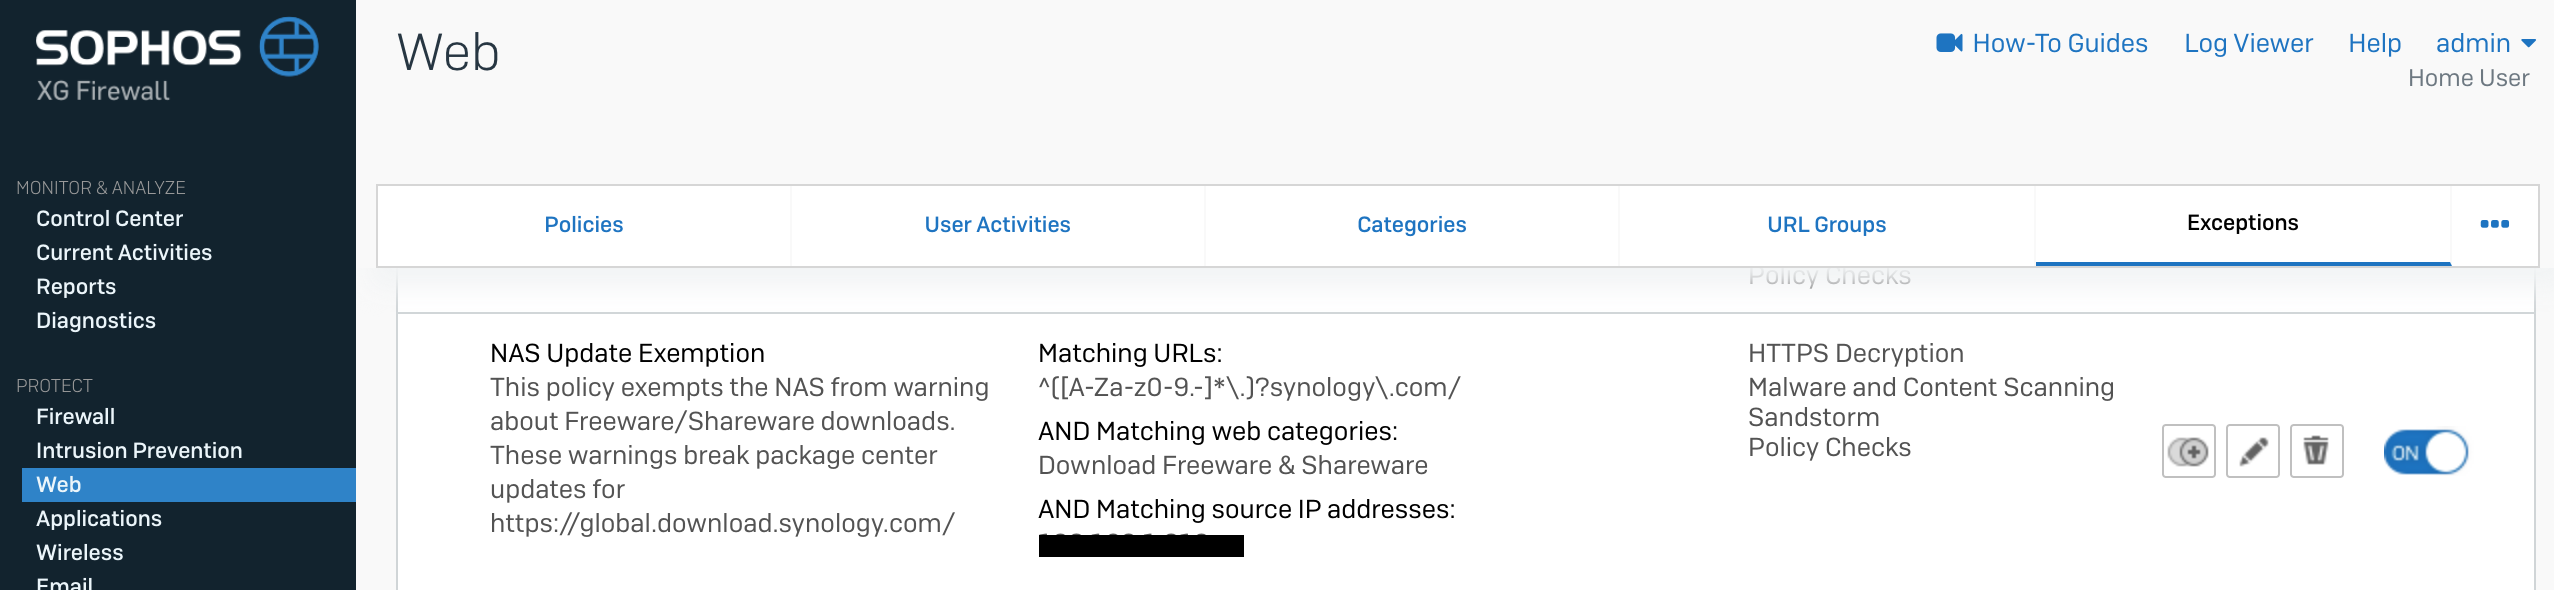
Task: Switch to the Policies tab
Action: click(x=583, y=225)
